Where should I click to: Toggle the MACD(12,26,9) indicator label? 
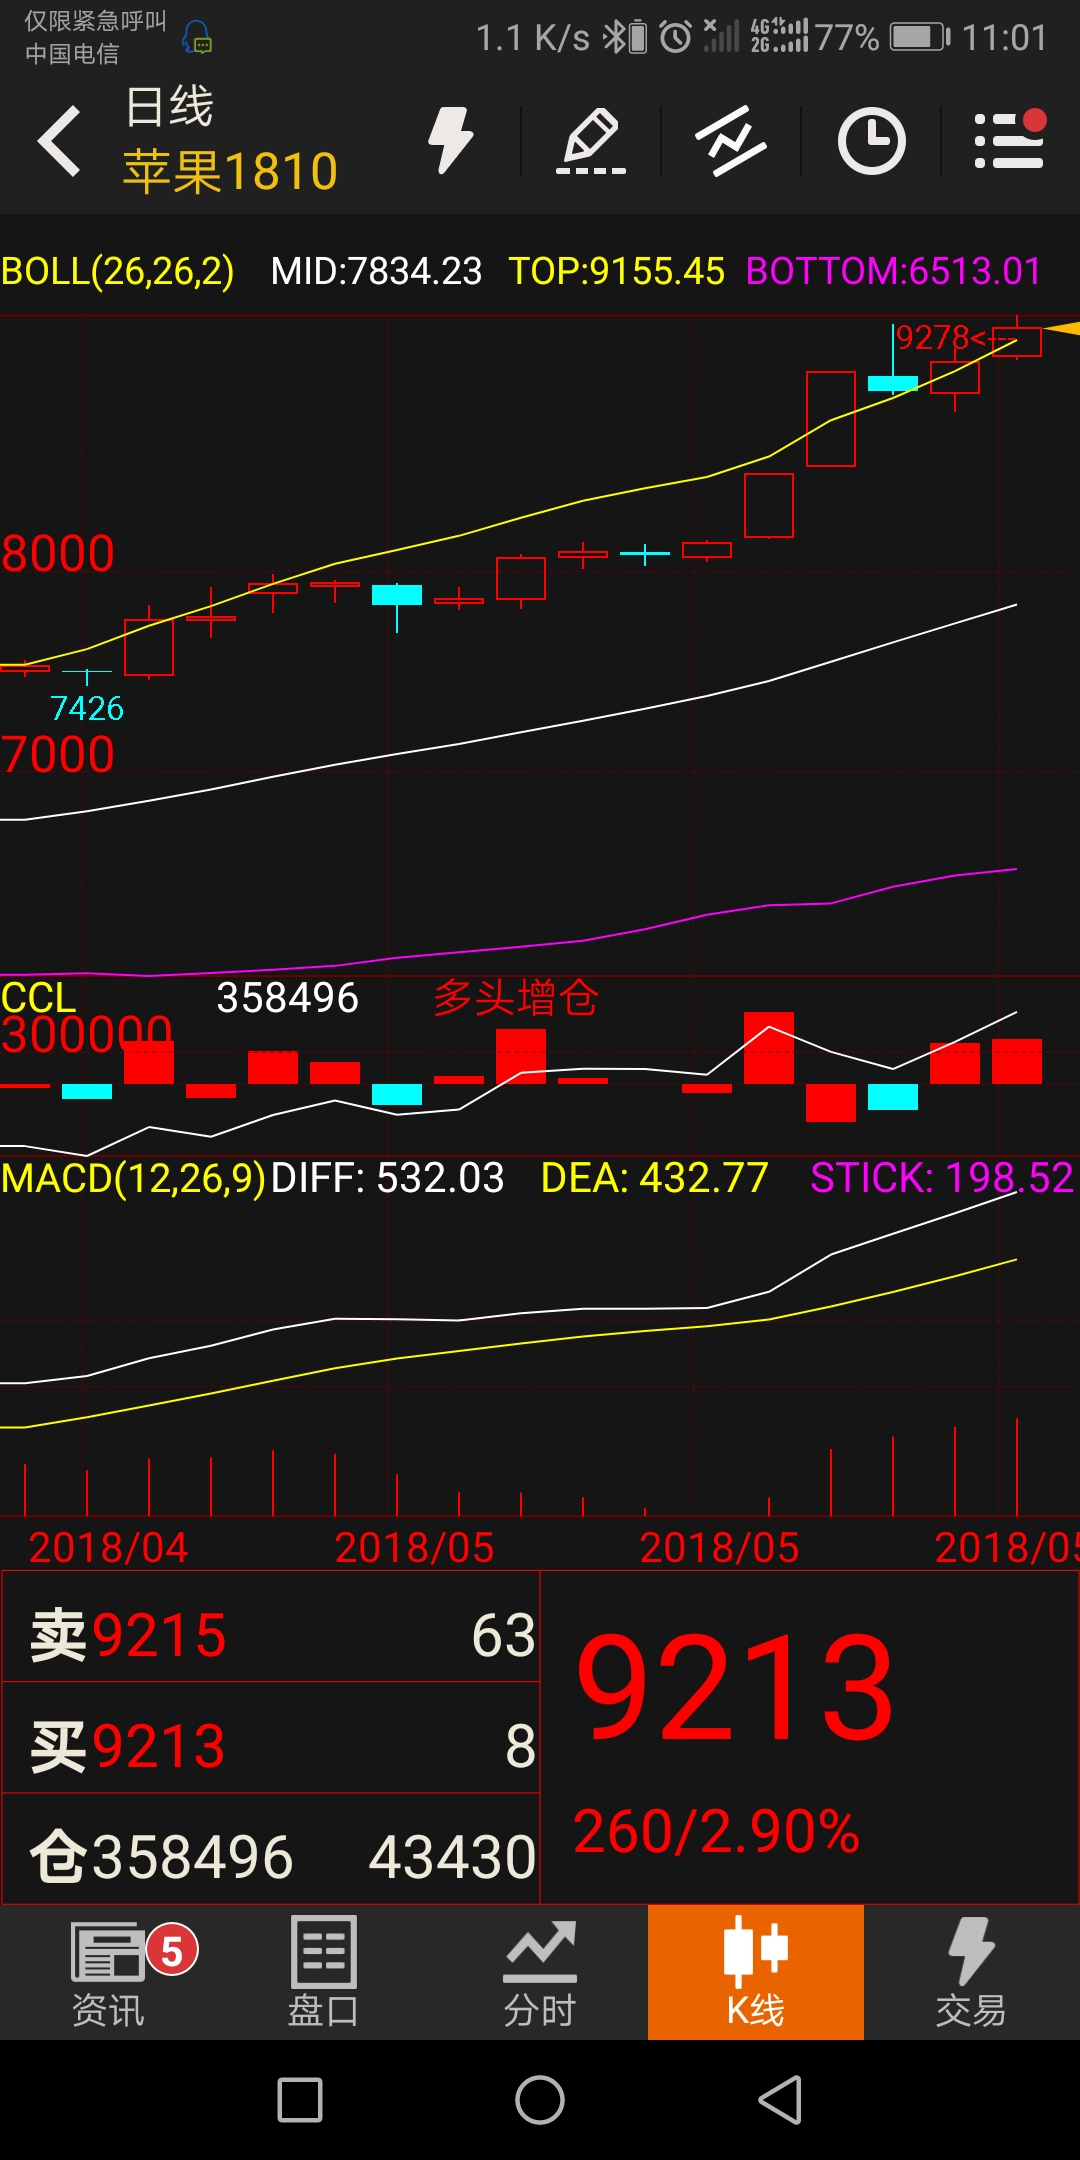134,1178
